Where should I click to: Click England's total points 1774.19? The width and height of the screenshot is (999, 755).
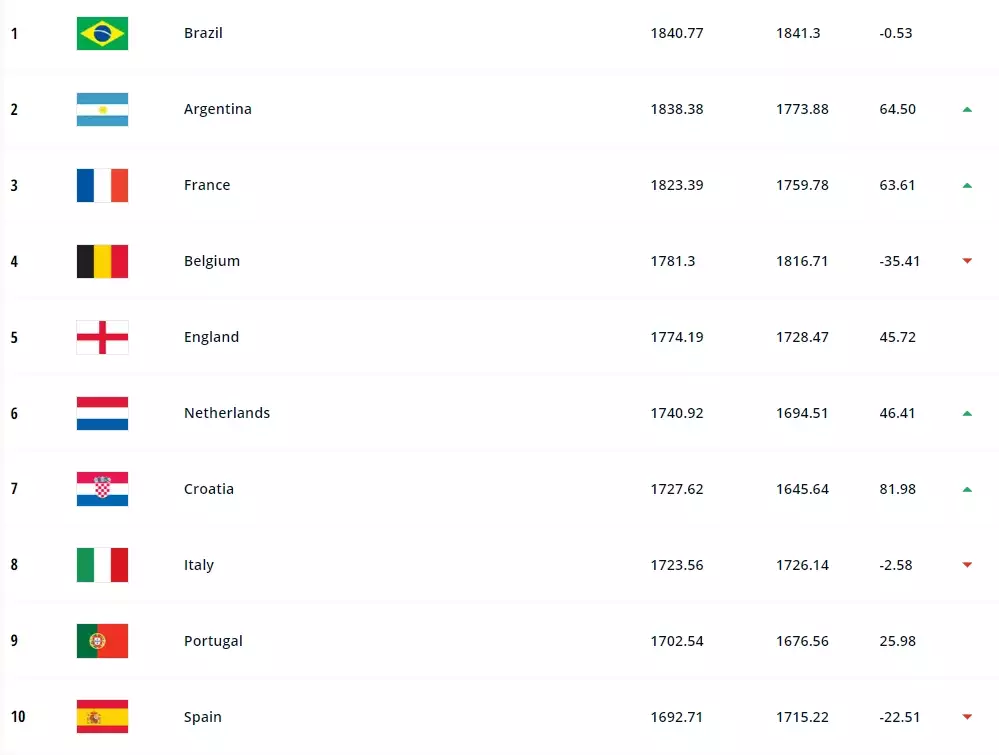[677, 337]
